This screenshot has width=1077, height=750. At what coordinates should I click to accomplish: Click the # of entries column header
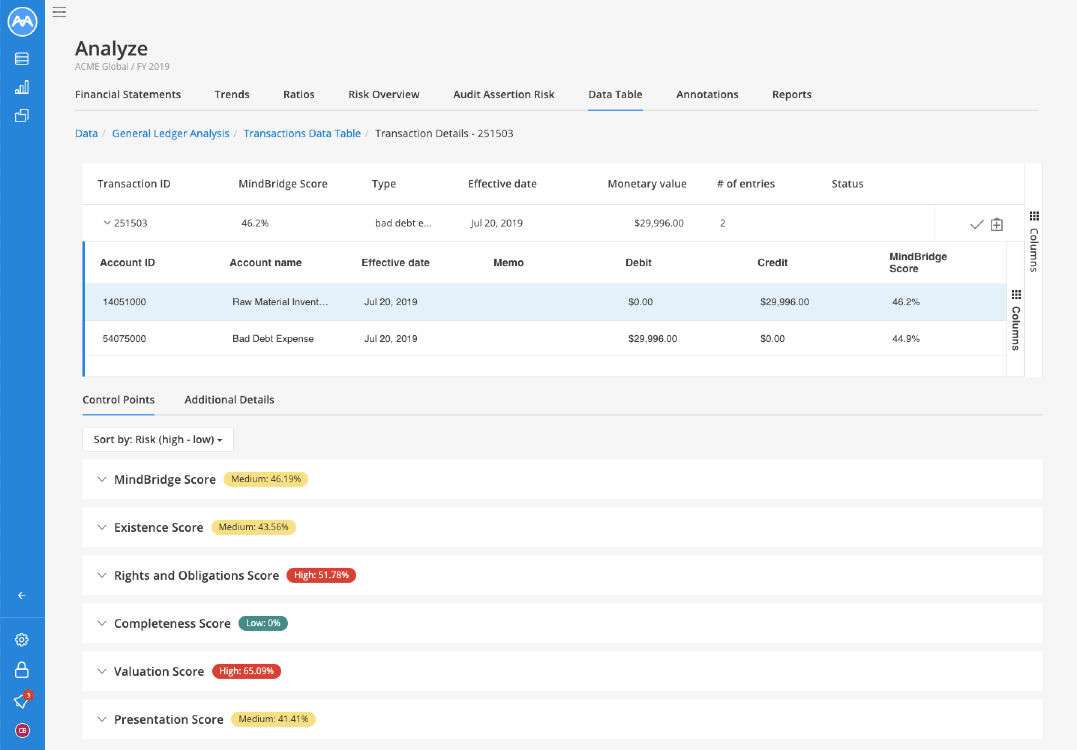pos(746,184)
